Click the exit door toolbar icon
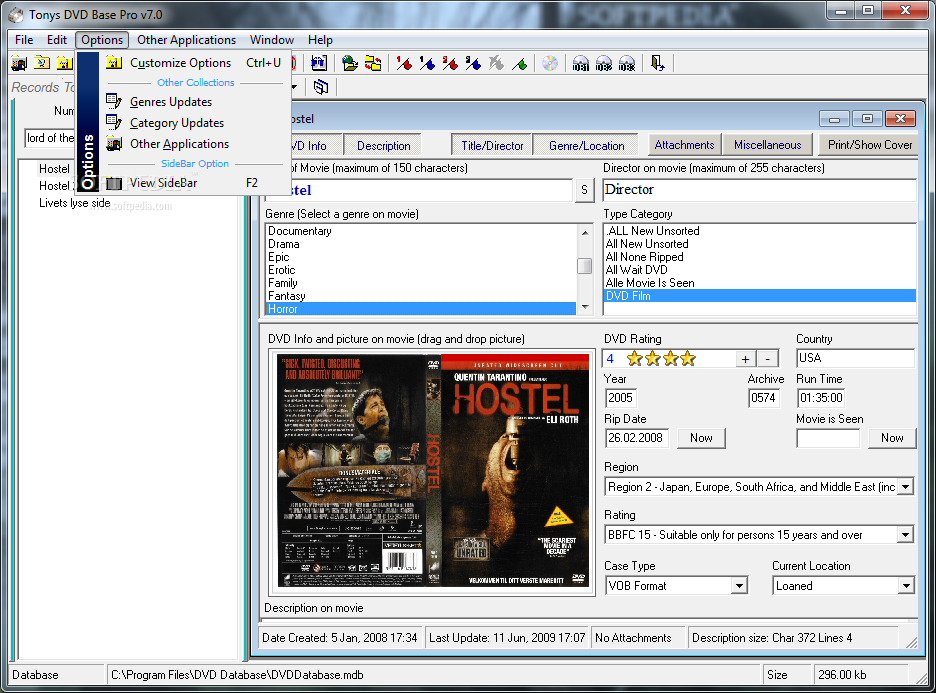Image resolution: width=936 pixels, height=693 pixels. point(657,63)
